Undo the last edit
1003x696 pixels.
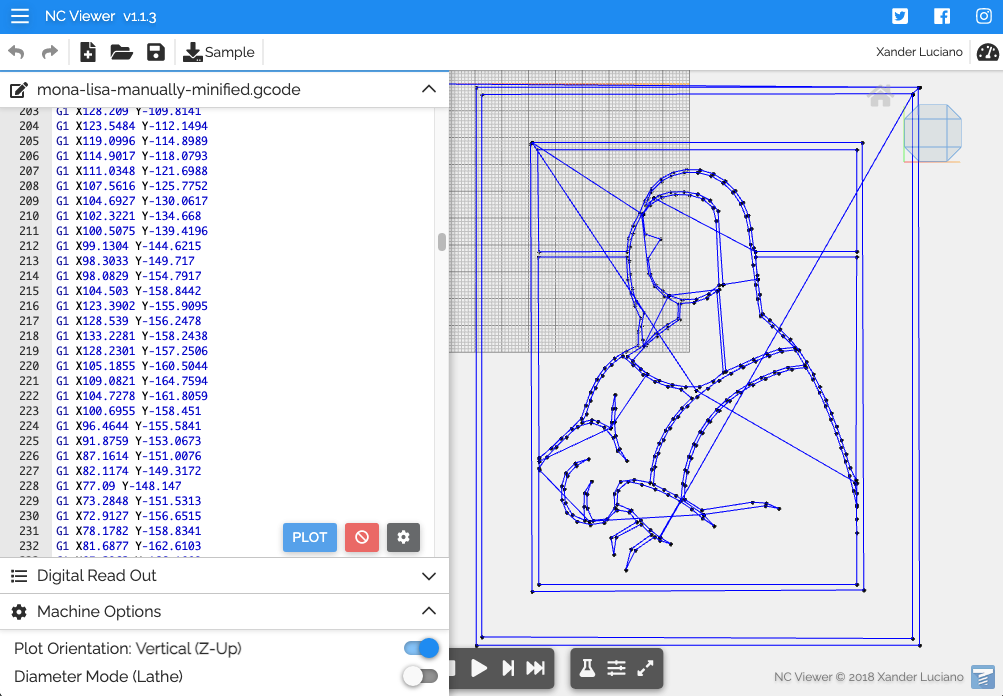pos(16,52)
